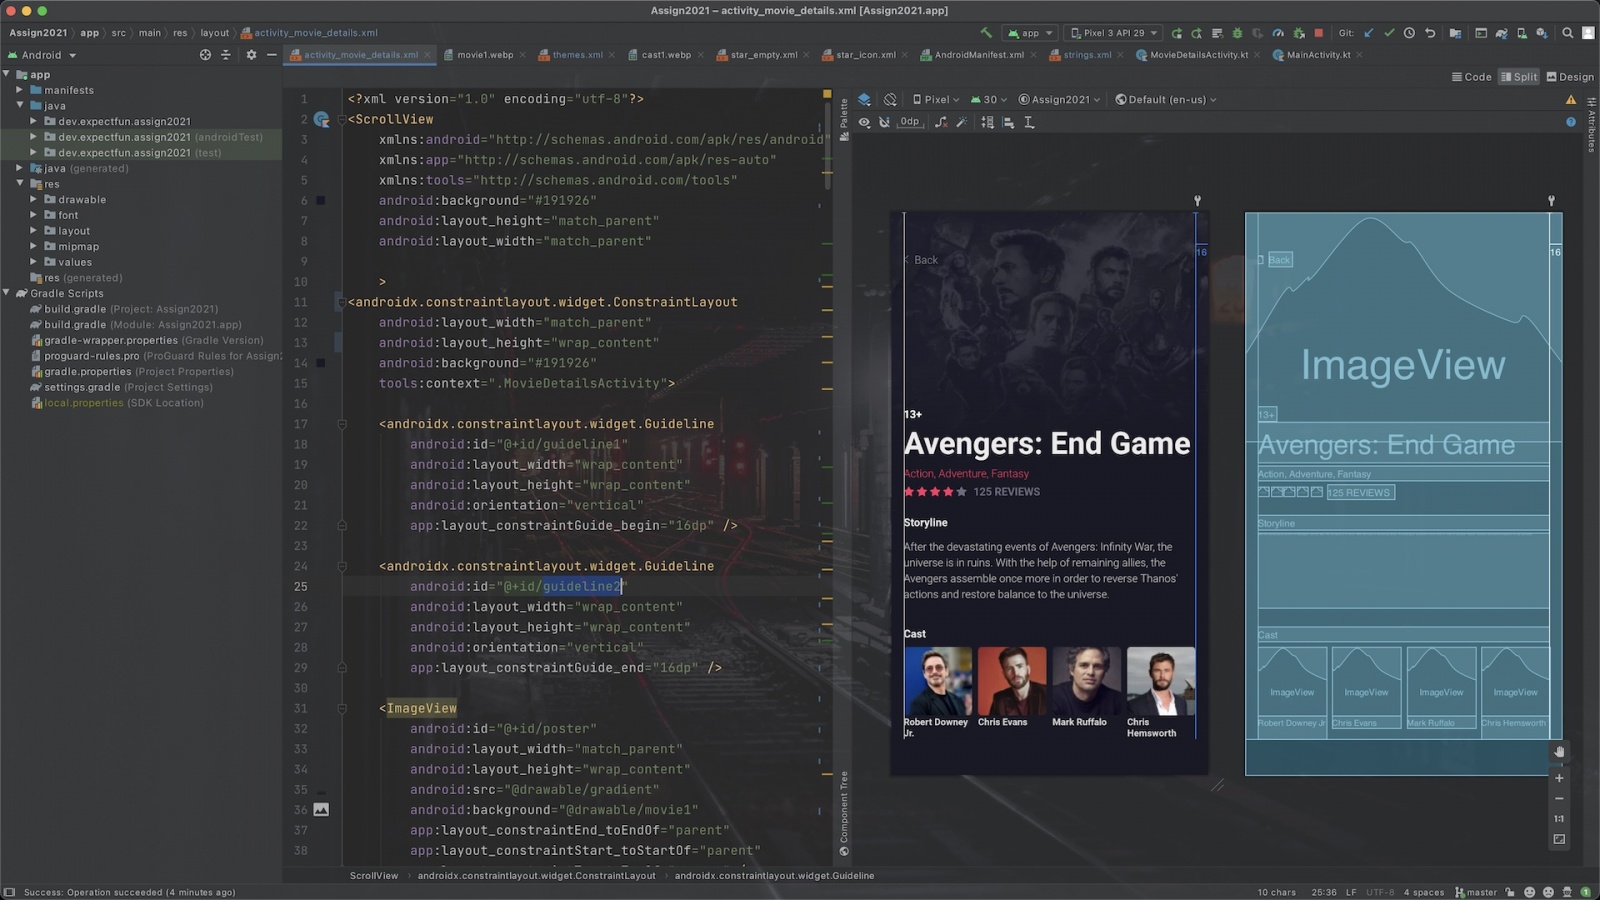1600x900 pixels.
Task: Open Project panel settings gear
Action: click(x=251, y=55)
